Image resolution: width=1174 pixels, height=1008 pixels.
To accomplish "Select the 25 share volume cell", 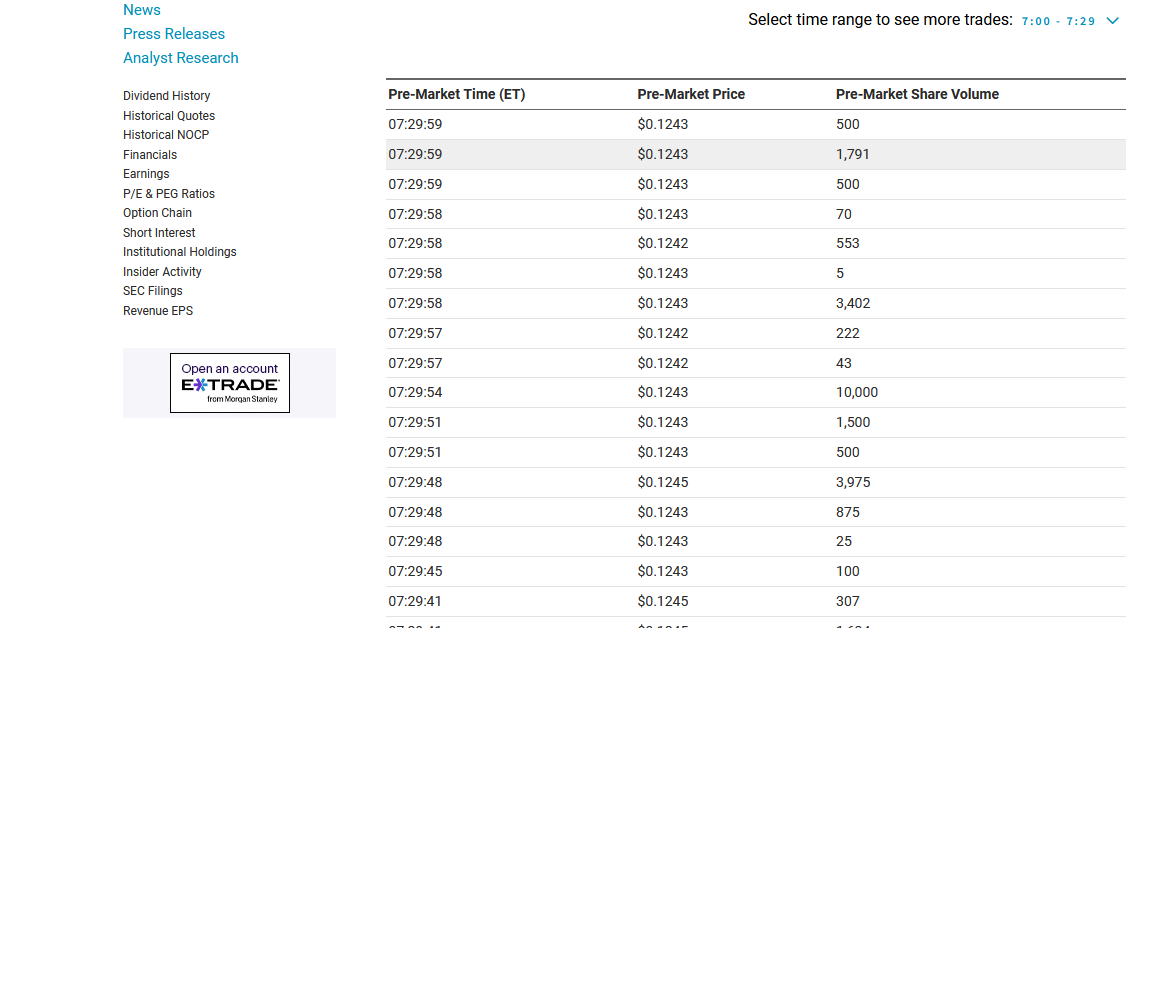I will (844, 541).
